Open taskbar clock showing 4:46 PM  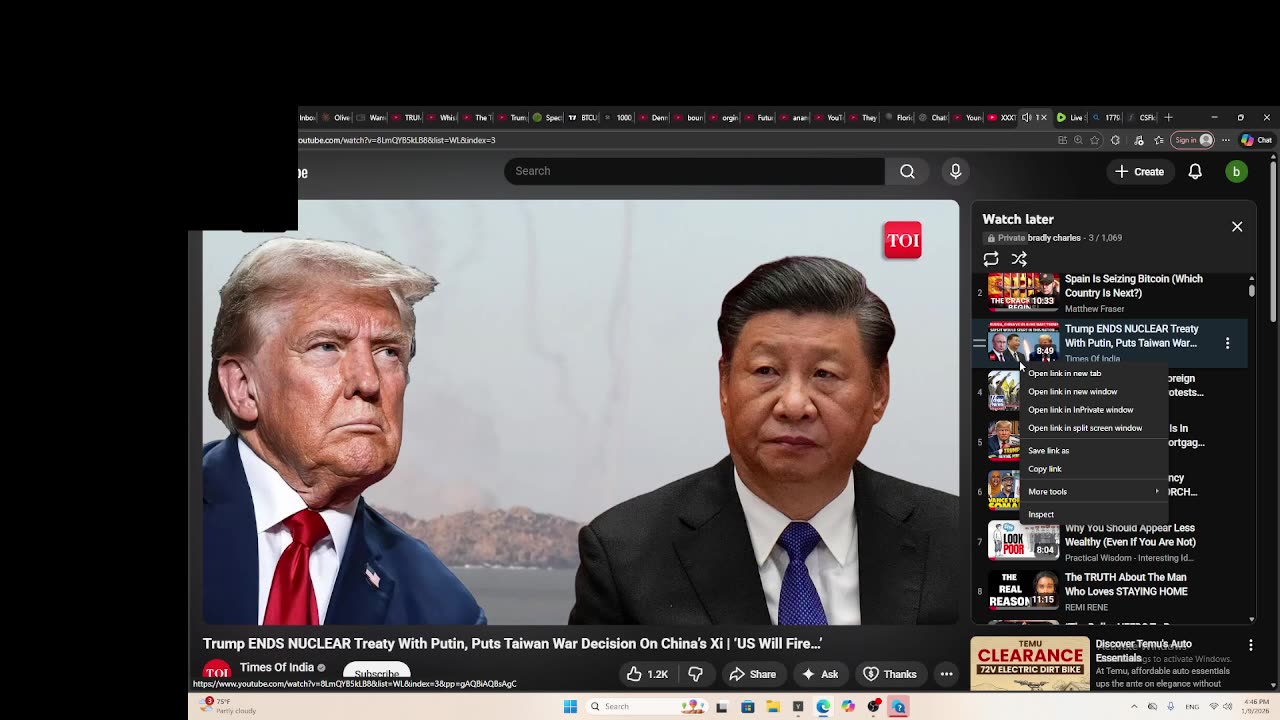click(x=1254, y=707)
